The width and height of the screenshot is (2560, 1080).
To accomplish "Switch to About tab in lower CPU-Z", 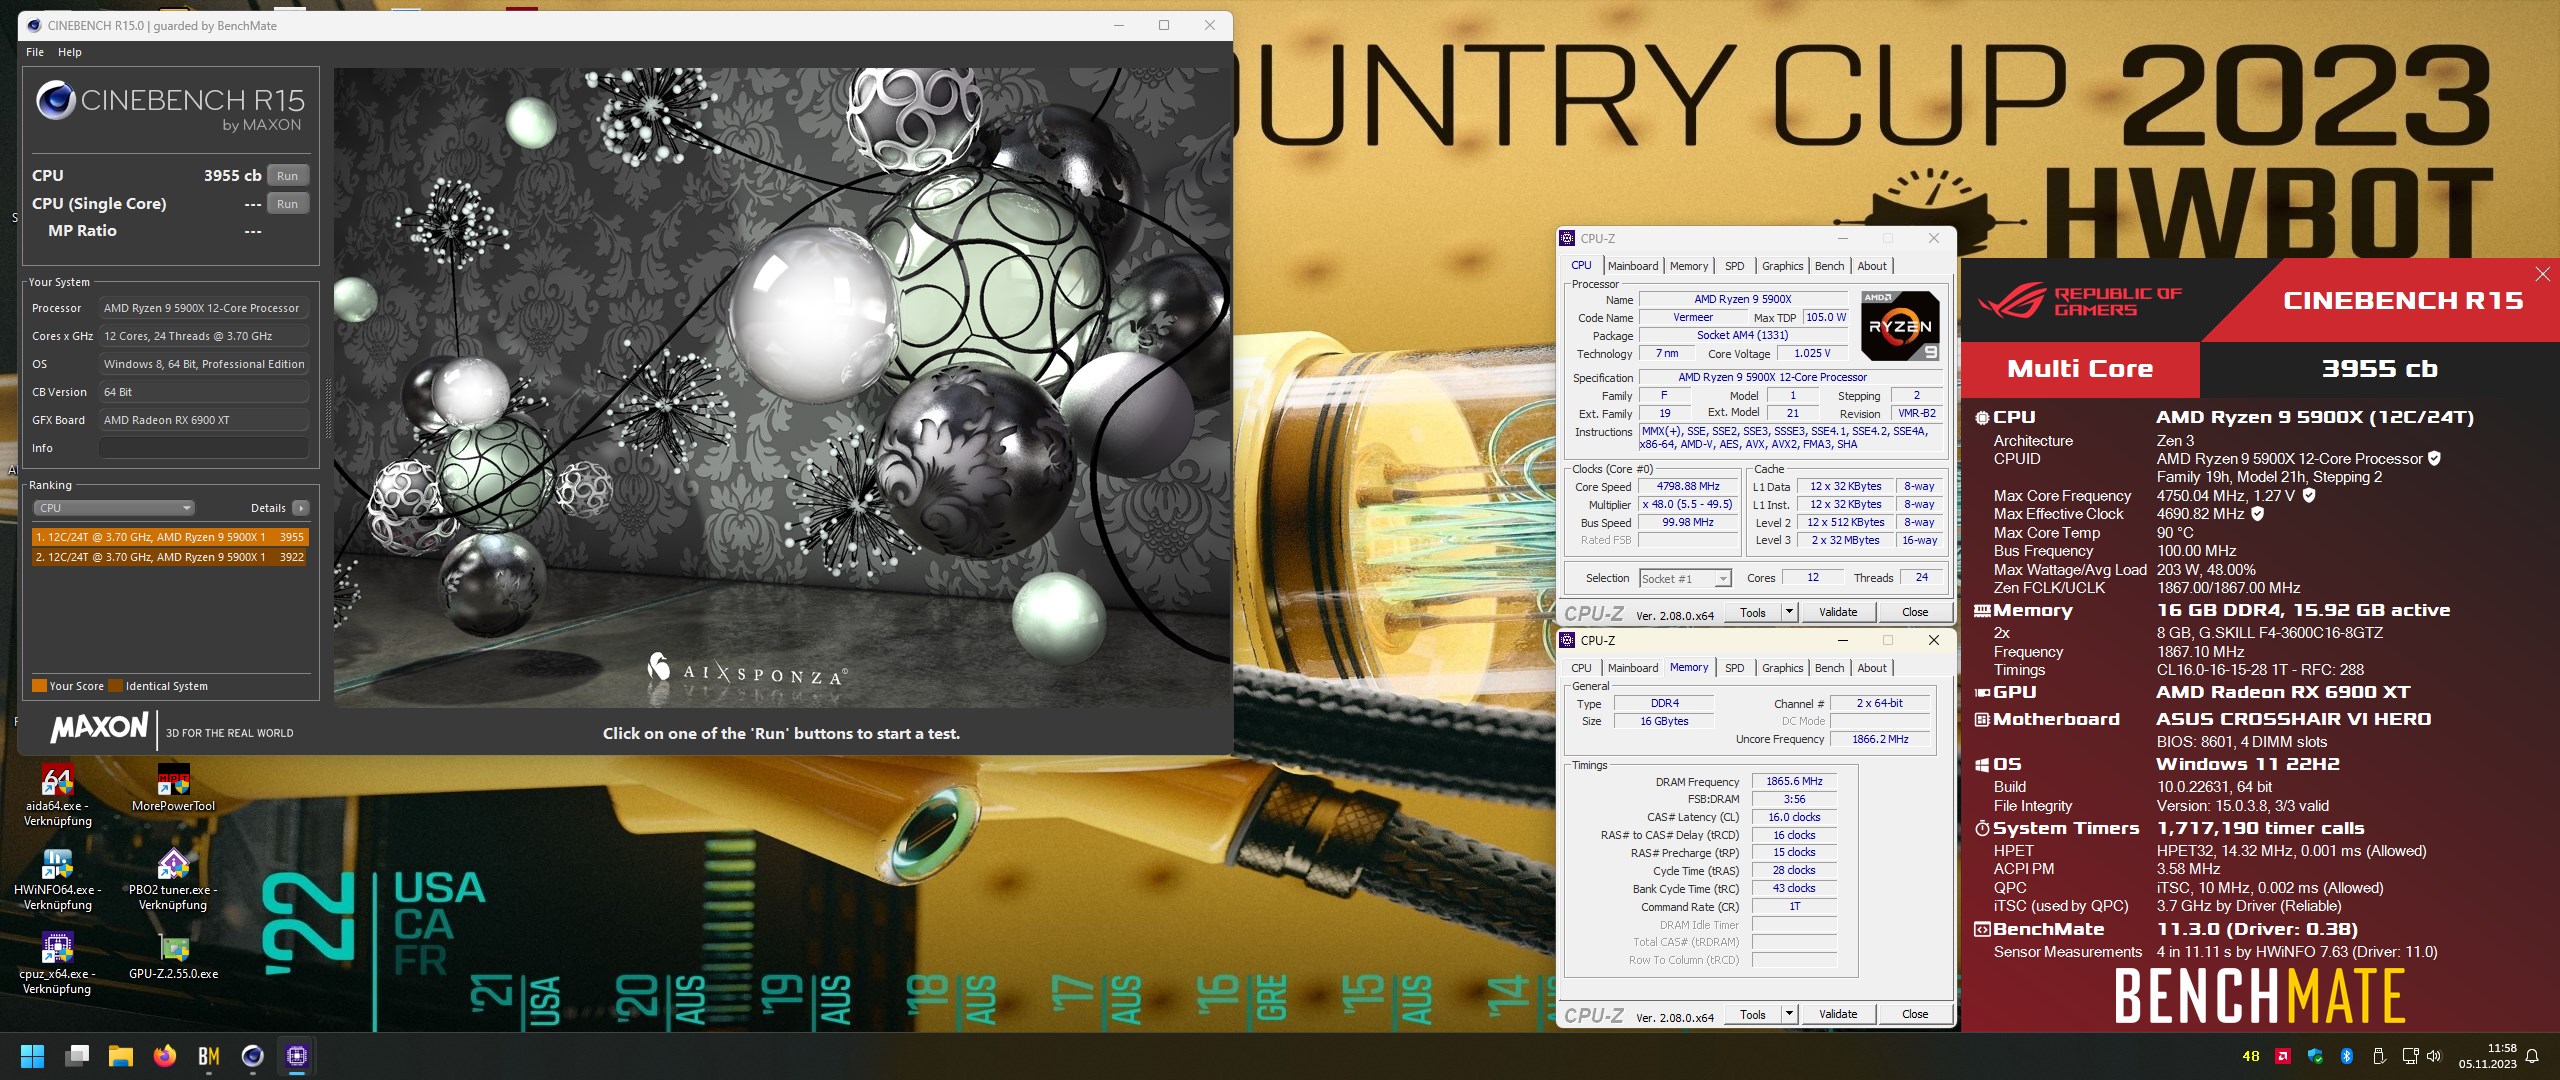I will tap(1872, 668).
